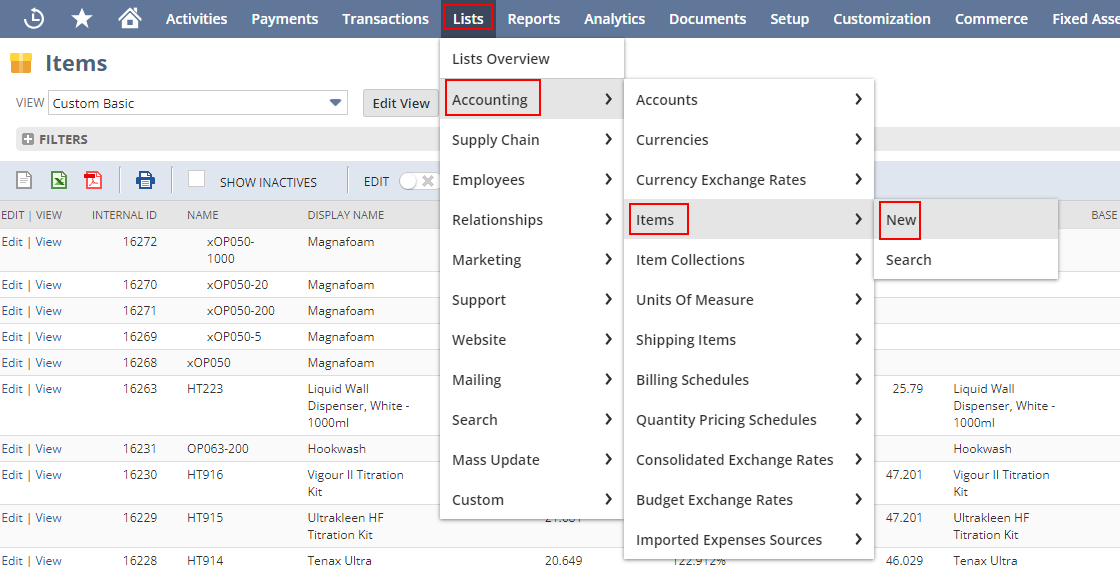Export the list to Excel
The height and width of the screenshot is (567, 1120).
59,180
